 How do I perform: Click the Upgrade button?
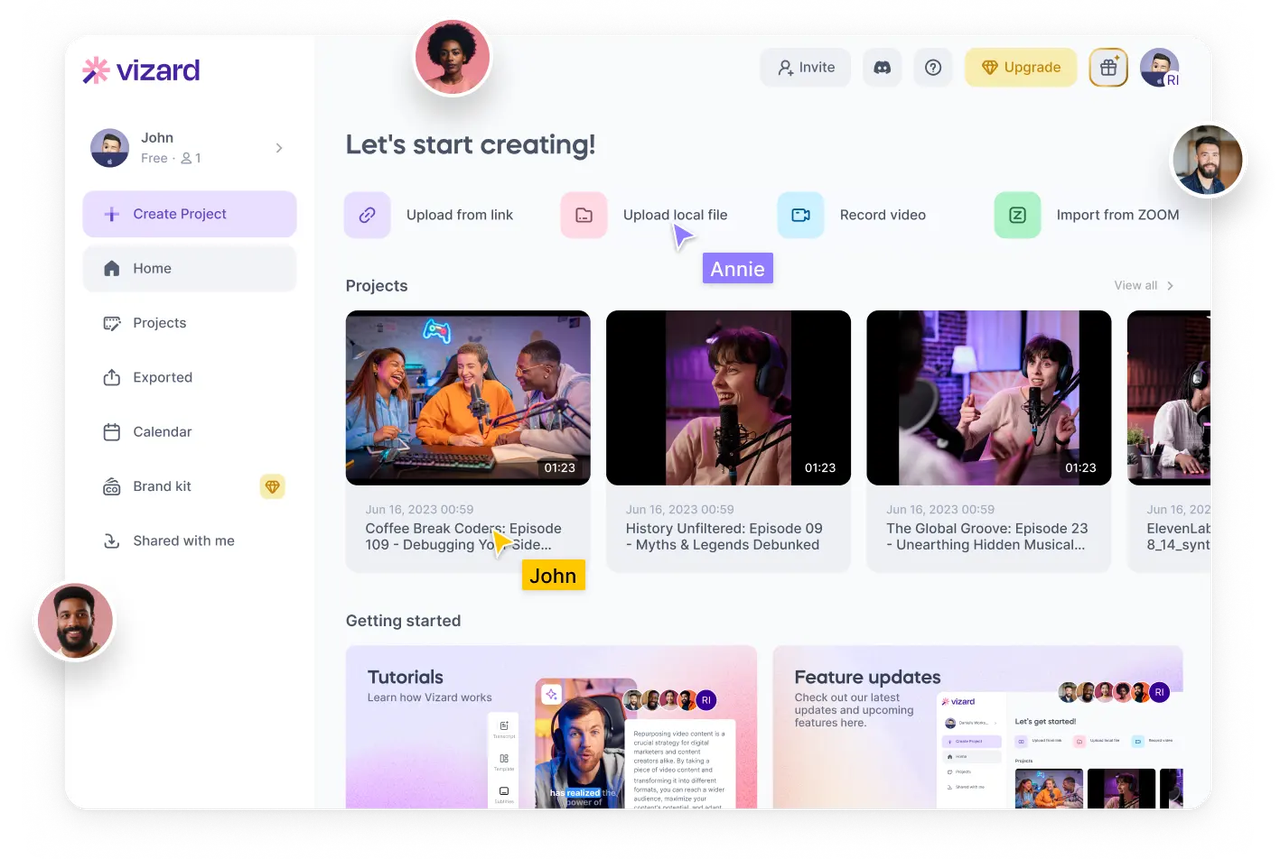1021,67
